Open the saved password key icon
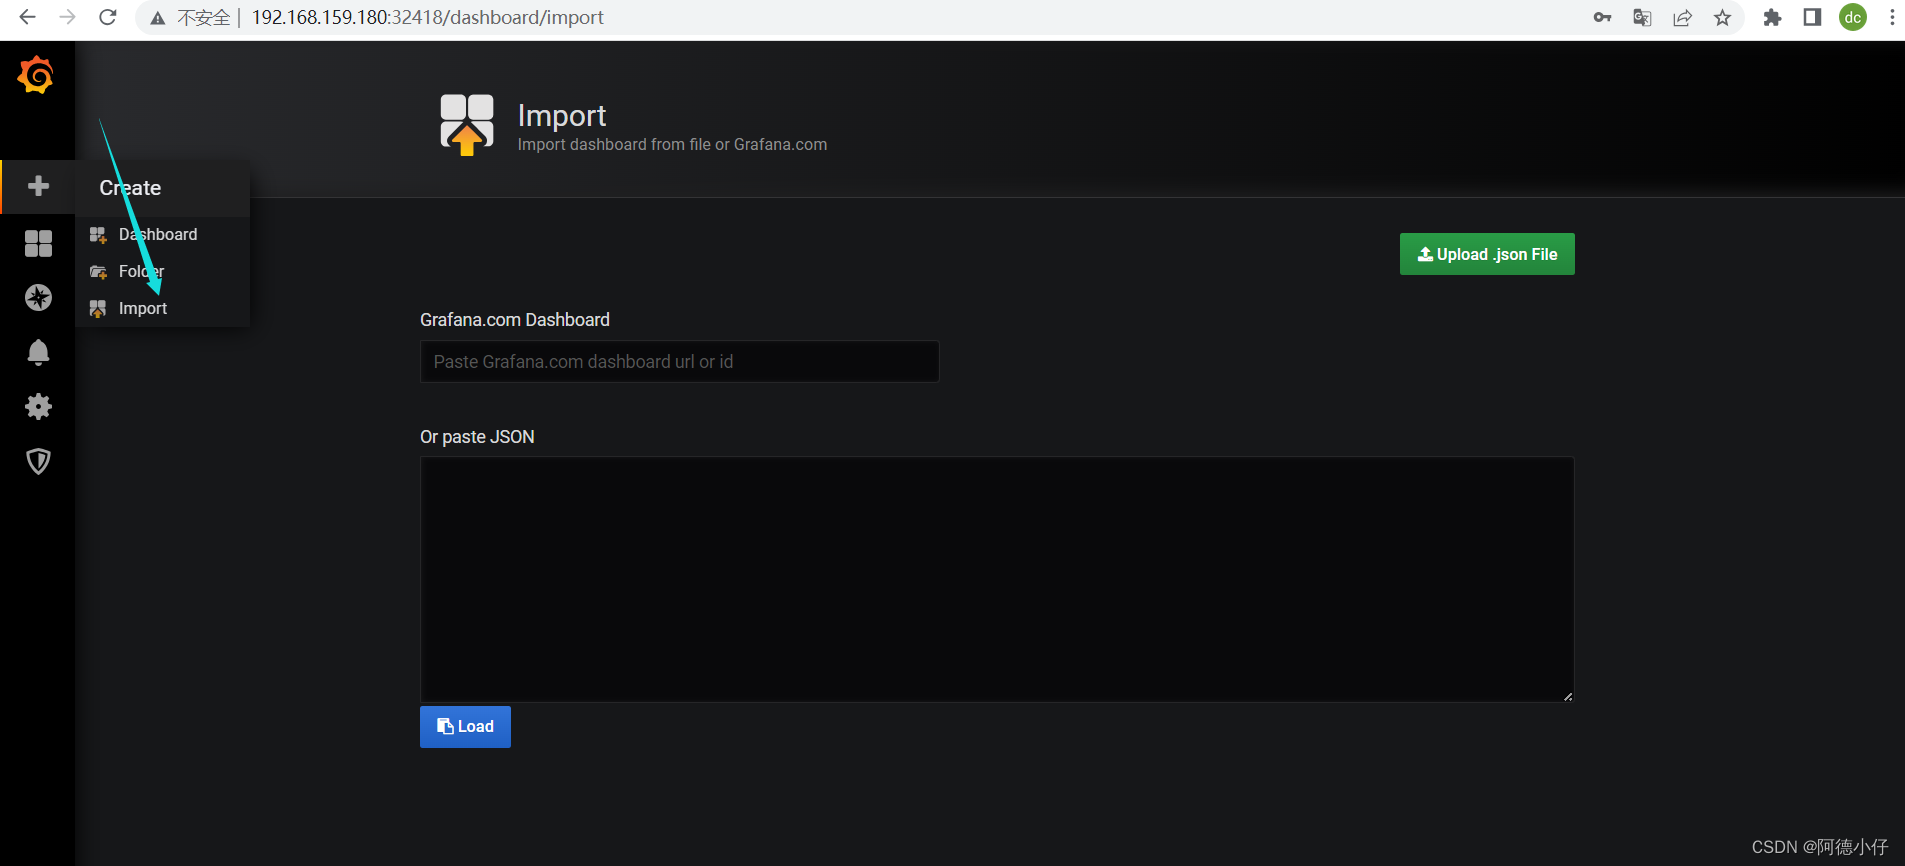Image resolution: width=1905 pixels, height=866 pixels. pos(1602,17)
